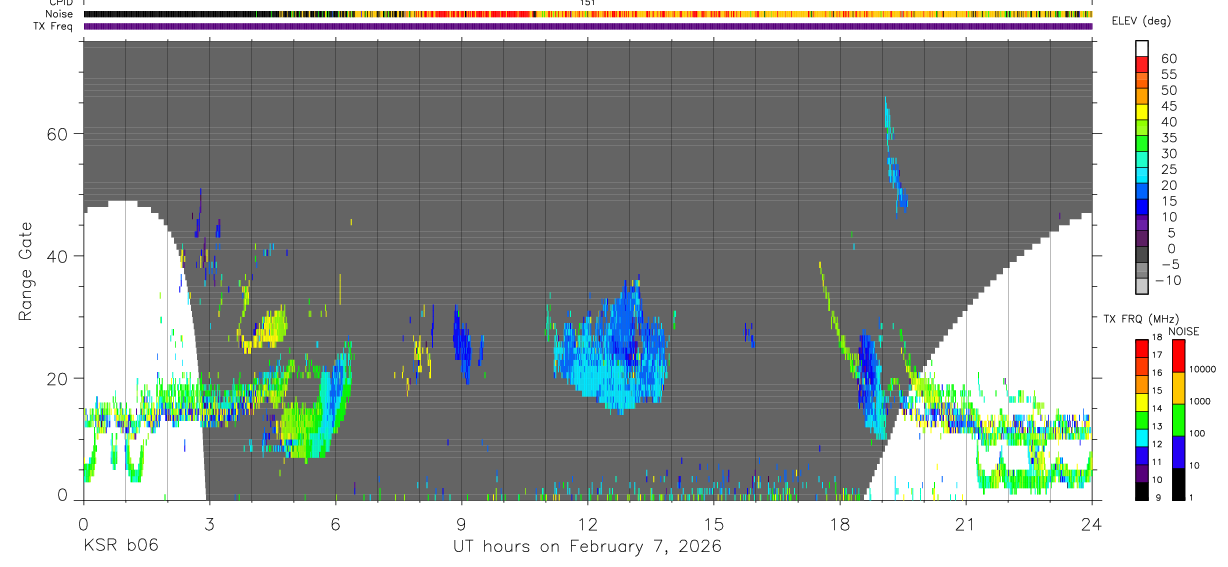This screenshot has width=1228, height=567.
Task: Click the 'UT hours on February 7, 2026' label
Action: click(x=588, y=546)
